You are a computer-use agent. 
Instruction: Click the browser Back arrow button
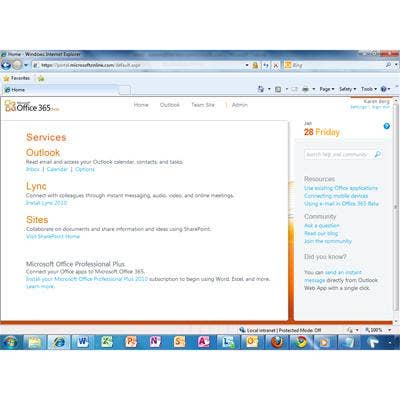coord(6,65)
